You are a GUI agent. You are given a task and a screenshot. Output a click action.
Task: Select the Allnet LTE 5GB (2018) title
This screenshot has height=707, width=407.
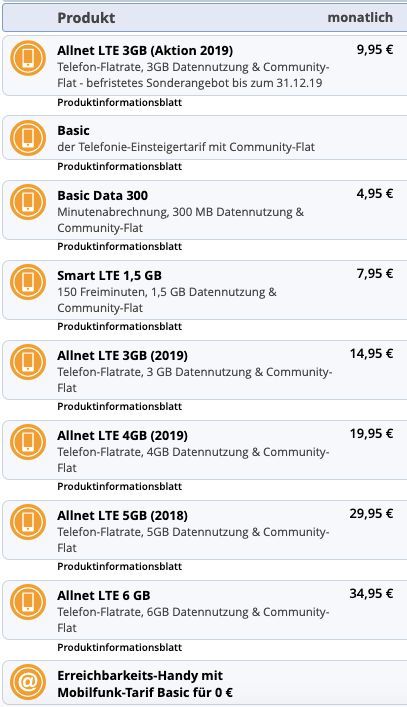click(x=122, y=515)
